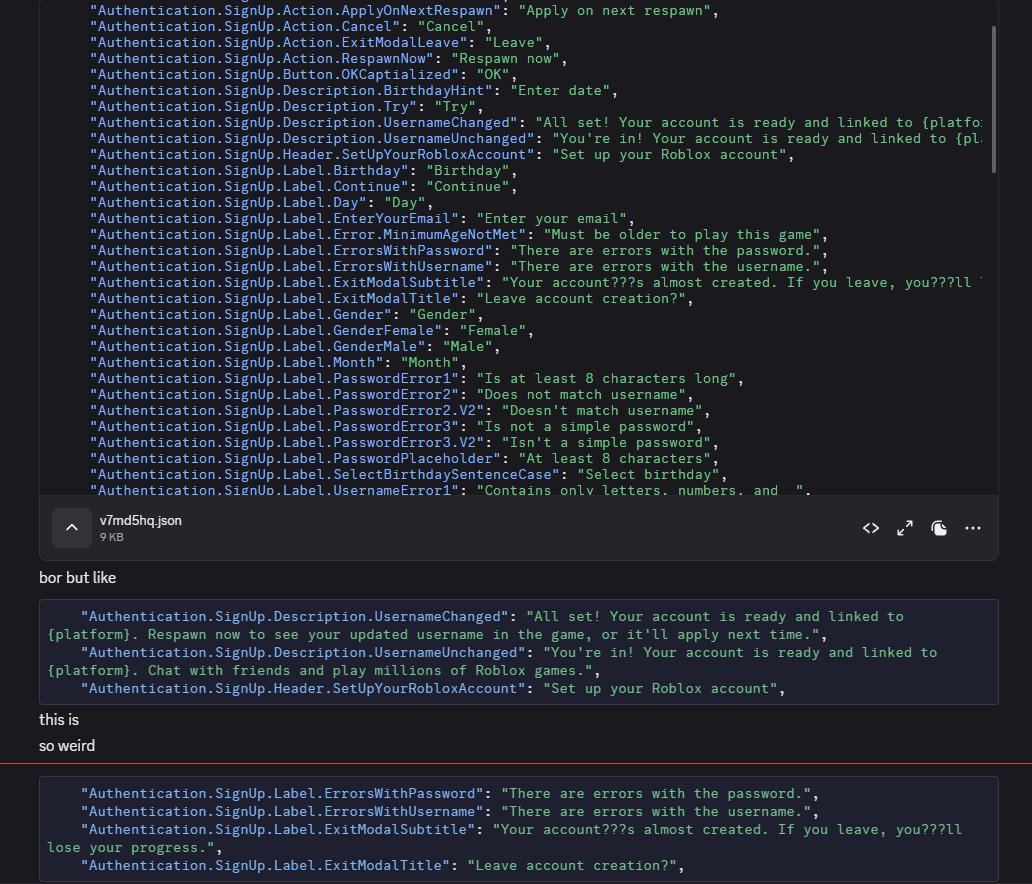Viewport: 1032px width, 884px height.
Task: Click the Label.Gender line
Action: click(x=286, y=315)
